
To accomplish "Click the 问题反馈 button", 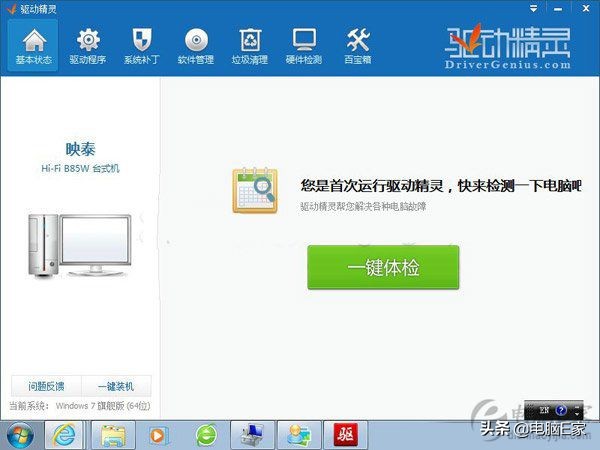I will click(x=46, y=386).
